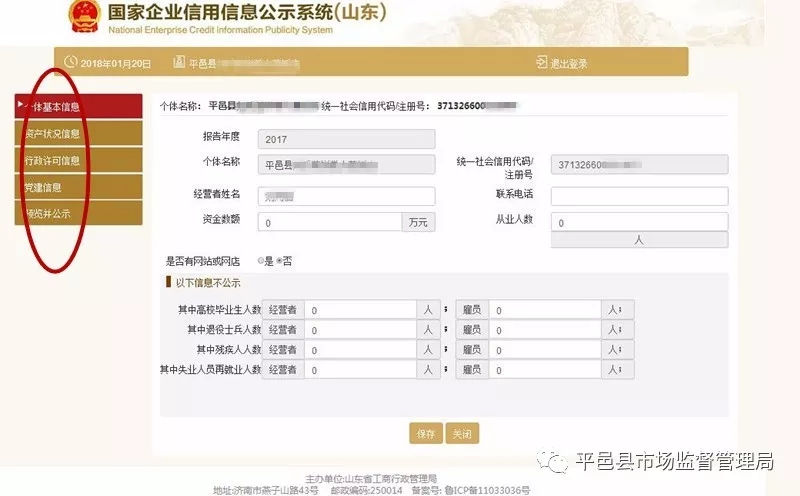Click the 退出登录 logout link

click(x=569, y=63)
